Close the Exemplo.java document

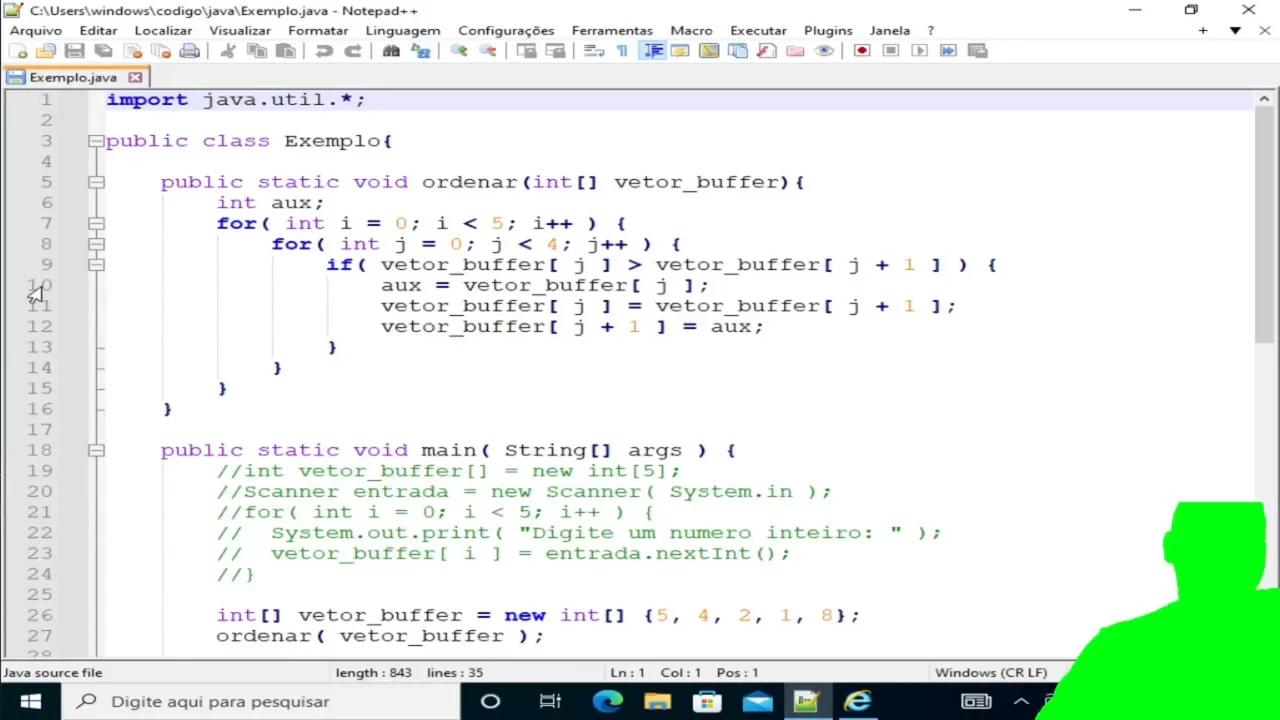[135, 77]
